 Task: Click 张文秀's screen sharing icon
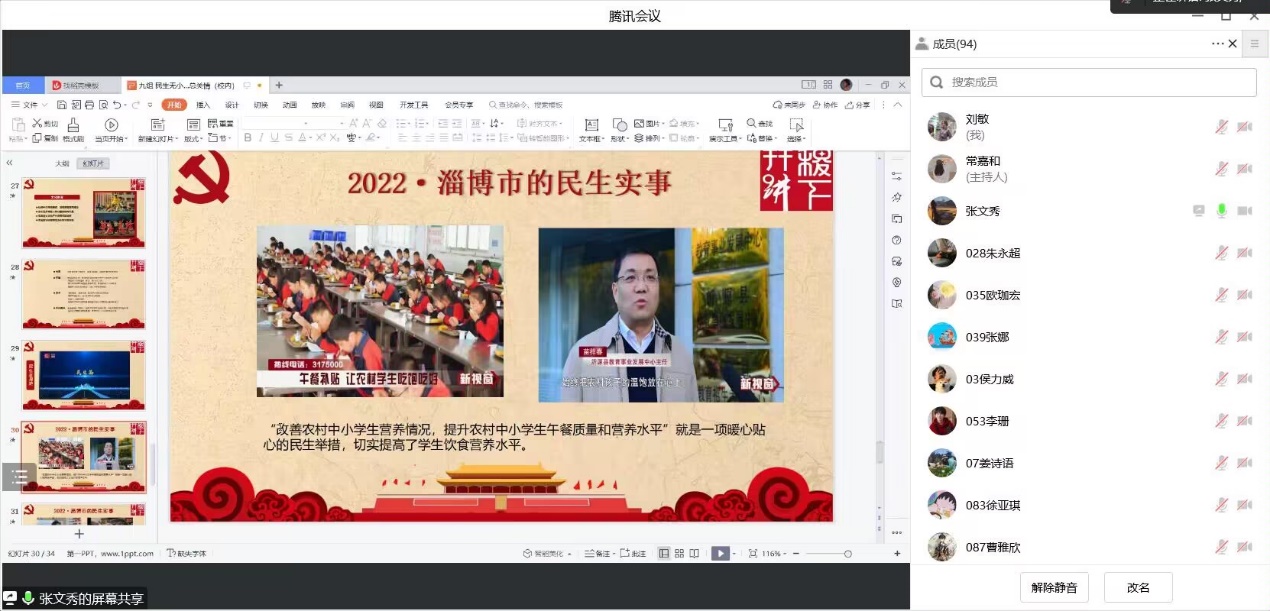coord(1198,211)
